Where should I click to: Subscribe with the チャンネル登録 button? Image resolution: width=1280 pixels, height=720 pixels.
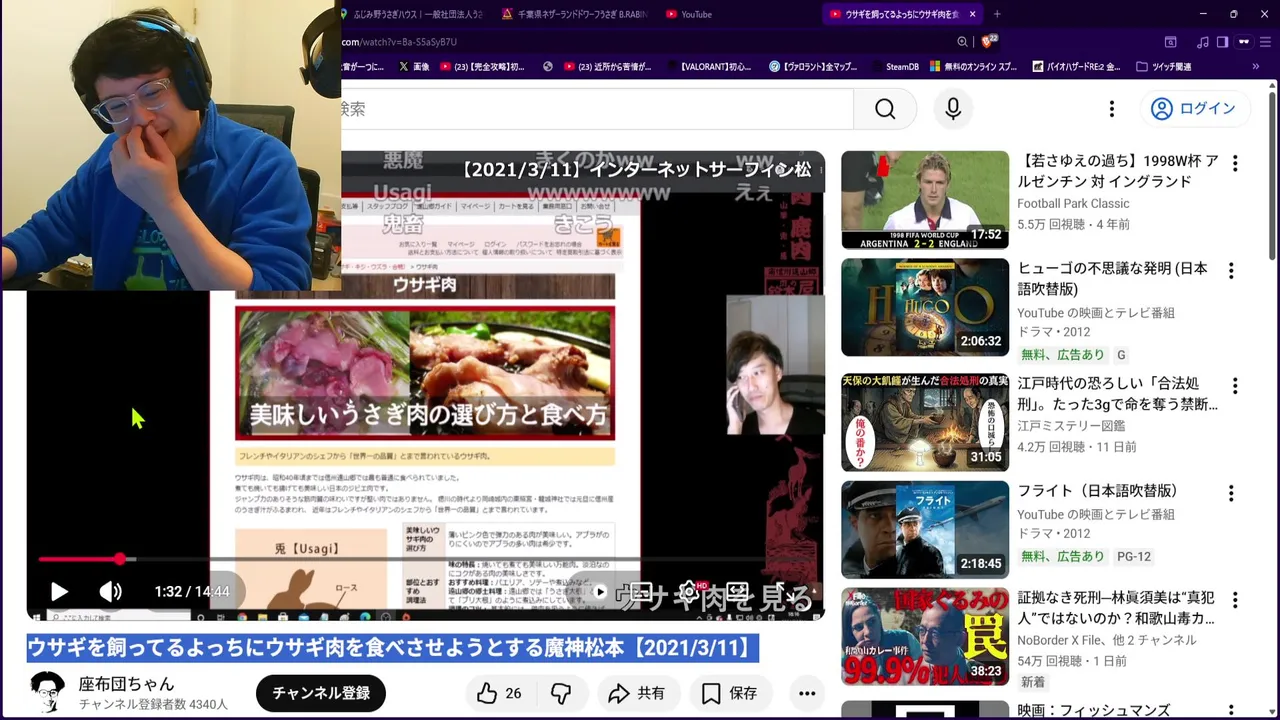tap(321, 693)
